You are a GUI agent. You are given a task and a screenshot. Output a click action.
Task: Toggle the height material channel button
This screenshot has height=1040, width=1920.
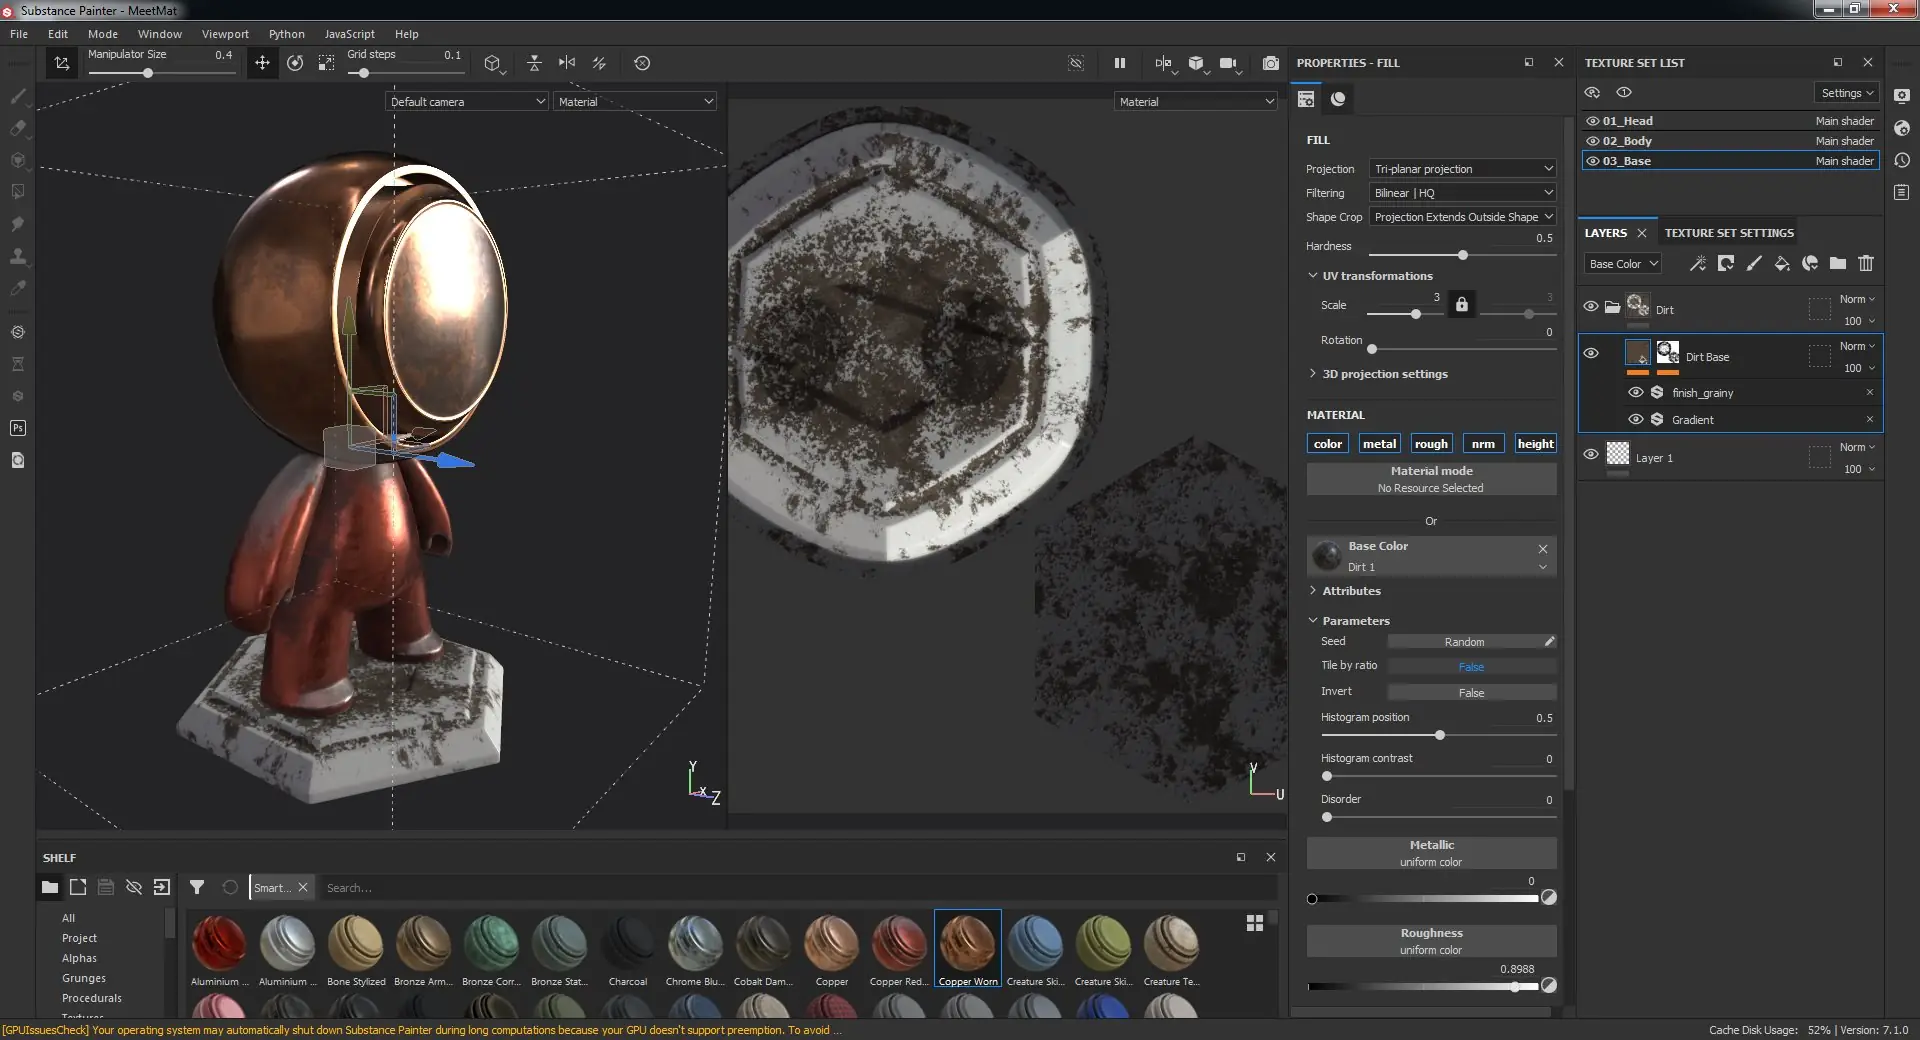pos(1535,444)
